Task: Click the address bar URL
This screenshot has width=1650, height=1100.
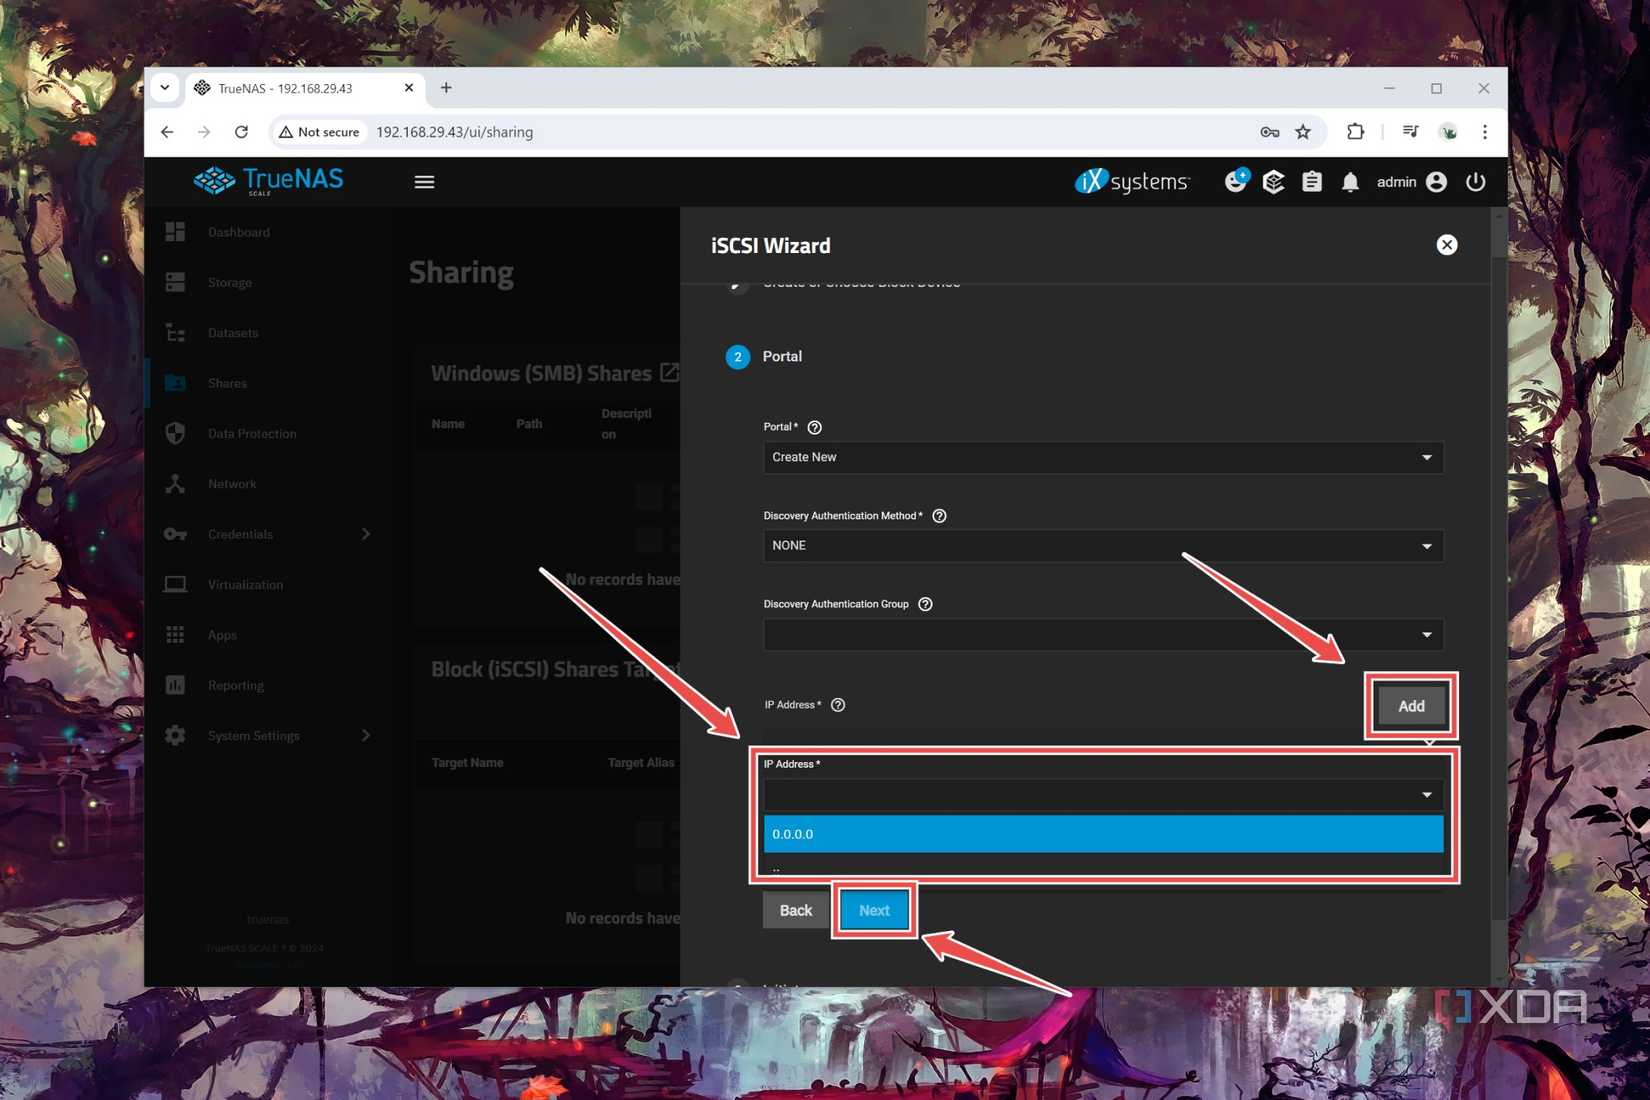Action: coord(455,132)
